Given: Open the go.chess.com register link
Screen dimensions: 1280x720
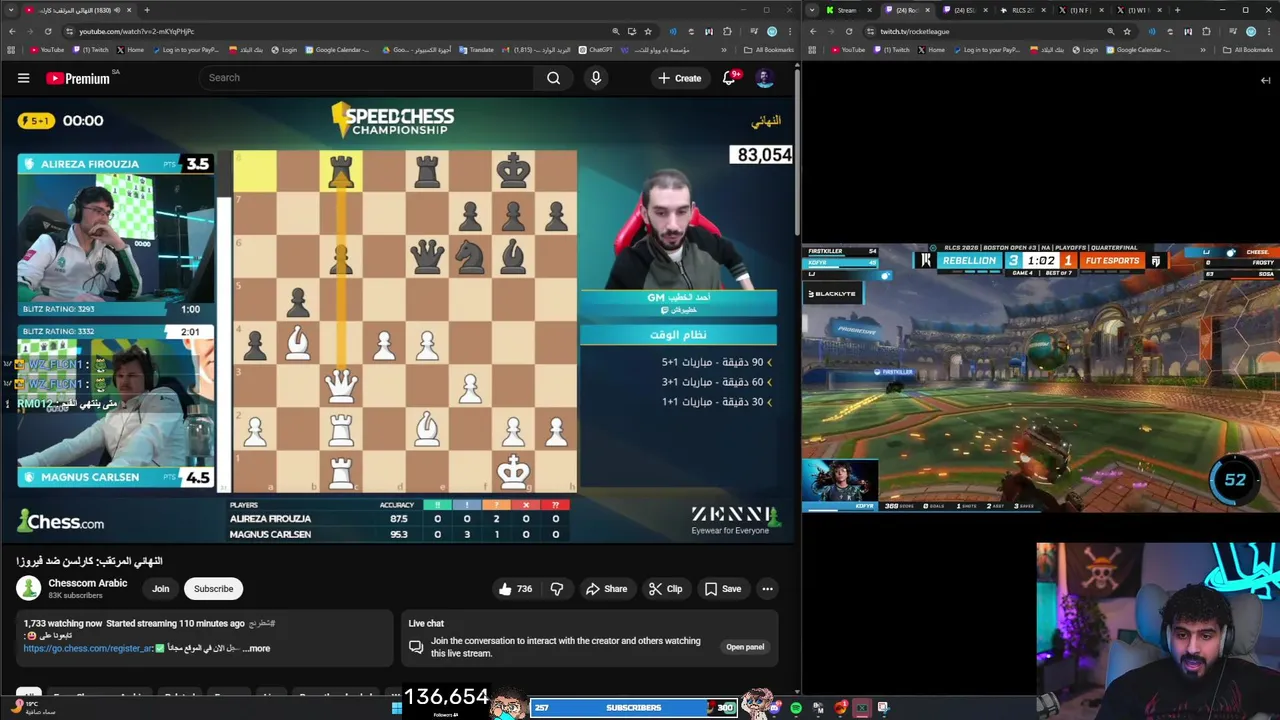Looking at the screenshot, I should coord(88,648).
